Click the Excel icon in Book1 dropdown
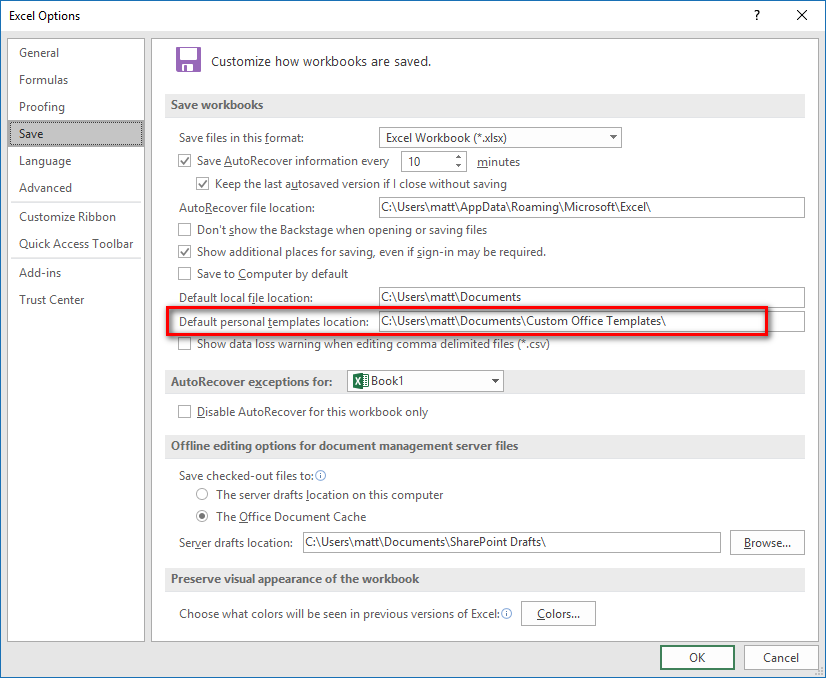This screenshot has width=826, height=678. click(360, 381)
